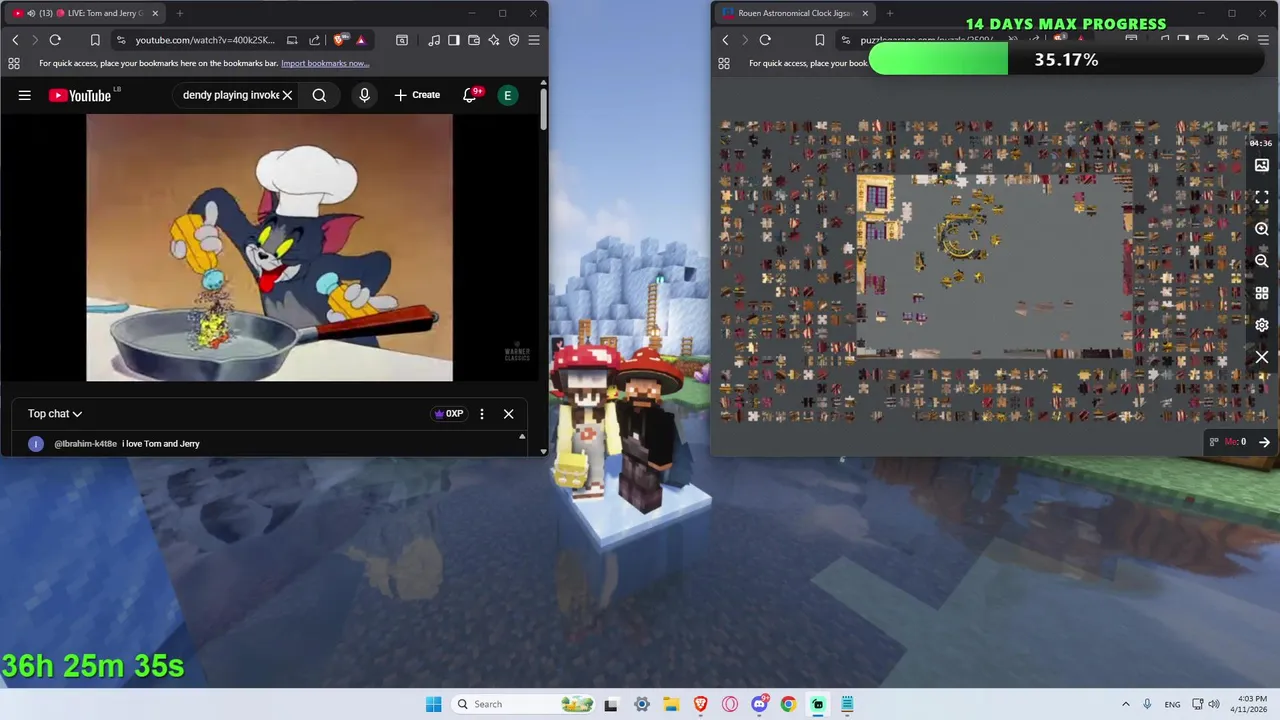1280x720 pixels.
Task: Arrange puzzle pieces with grid icon
Action: pos(1262,293)
